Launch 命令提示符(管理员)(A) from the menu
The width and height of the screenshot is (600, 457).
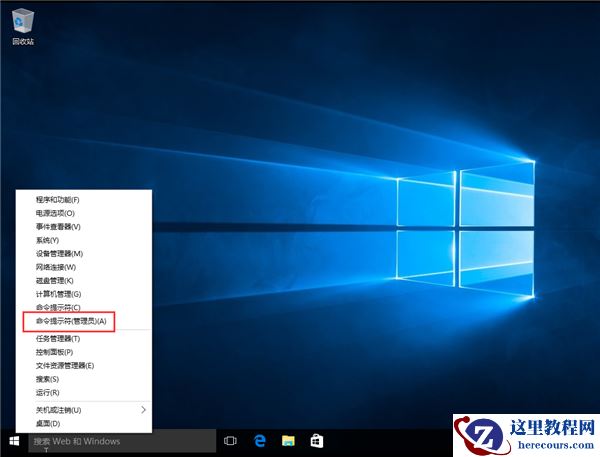(84, 321)
